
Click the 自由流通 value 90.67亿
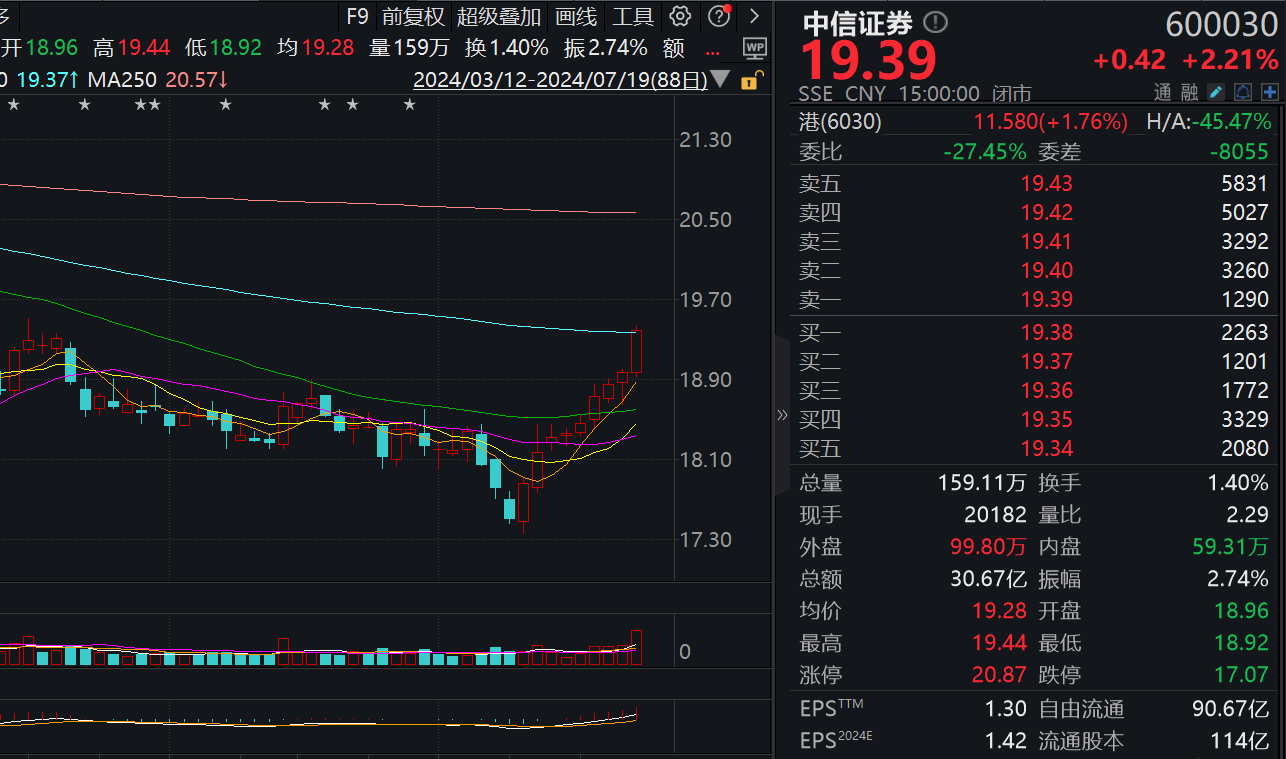tap(1230, 709)
